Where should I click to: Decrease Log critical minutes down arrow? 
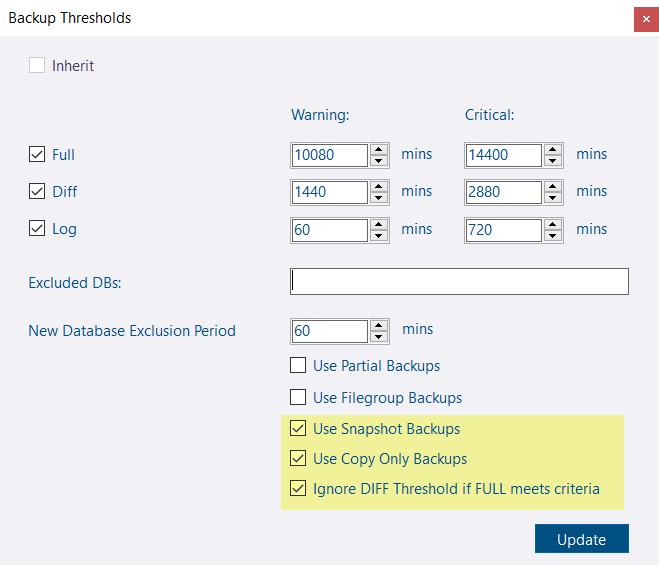click(553, 235)
